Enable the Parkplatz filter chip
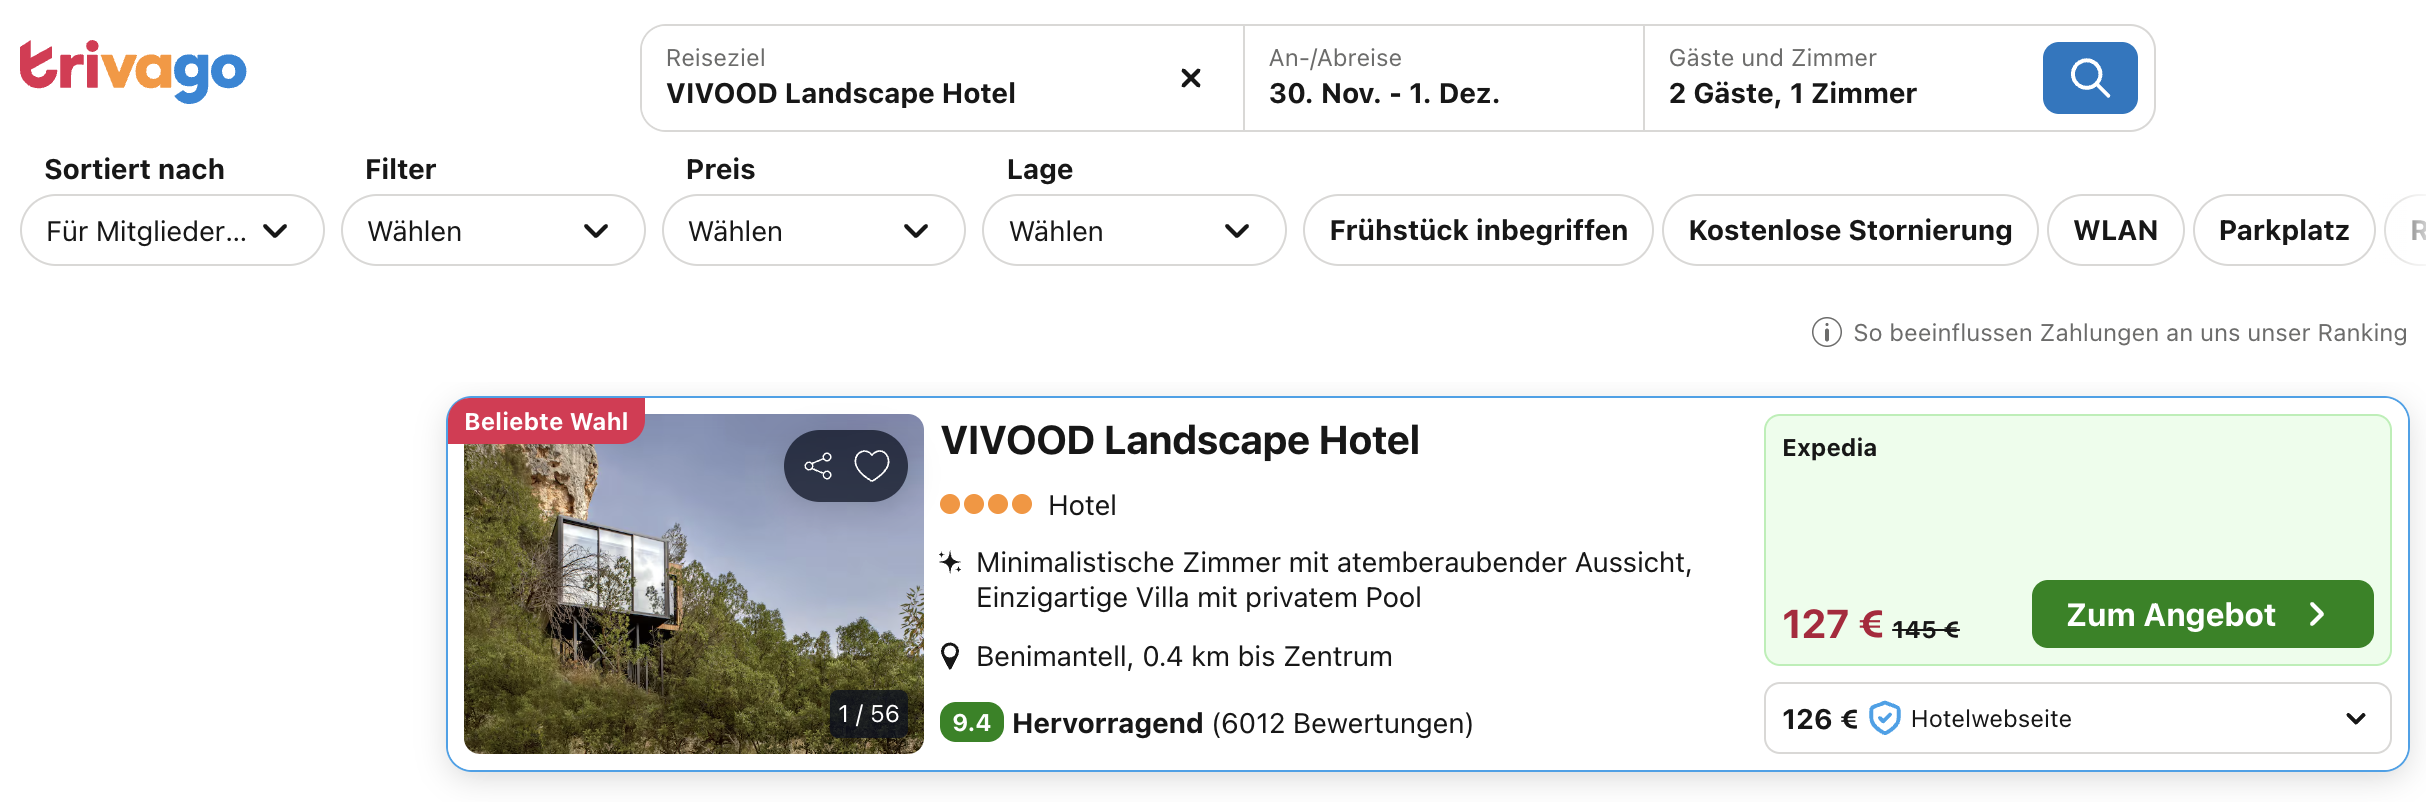The width and height of the screenshot is (2426, 802). (x=2283, y=231)
